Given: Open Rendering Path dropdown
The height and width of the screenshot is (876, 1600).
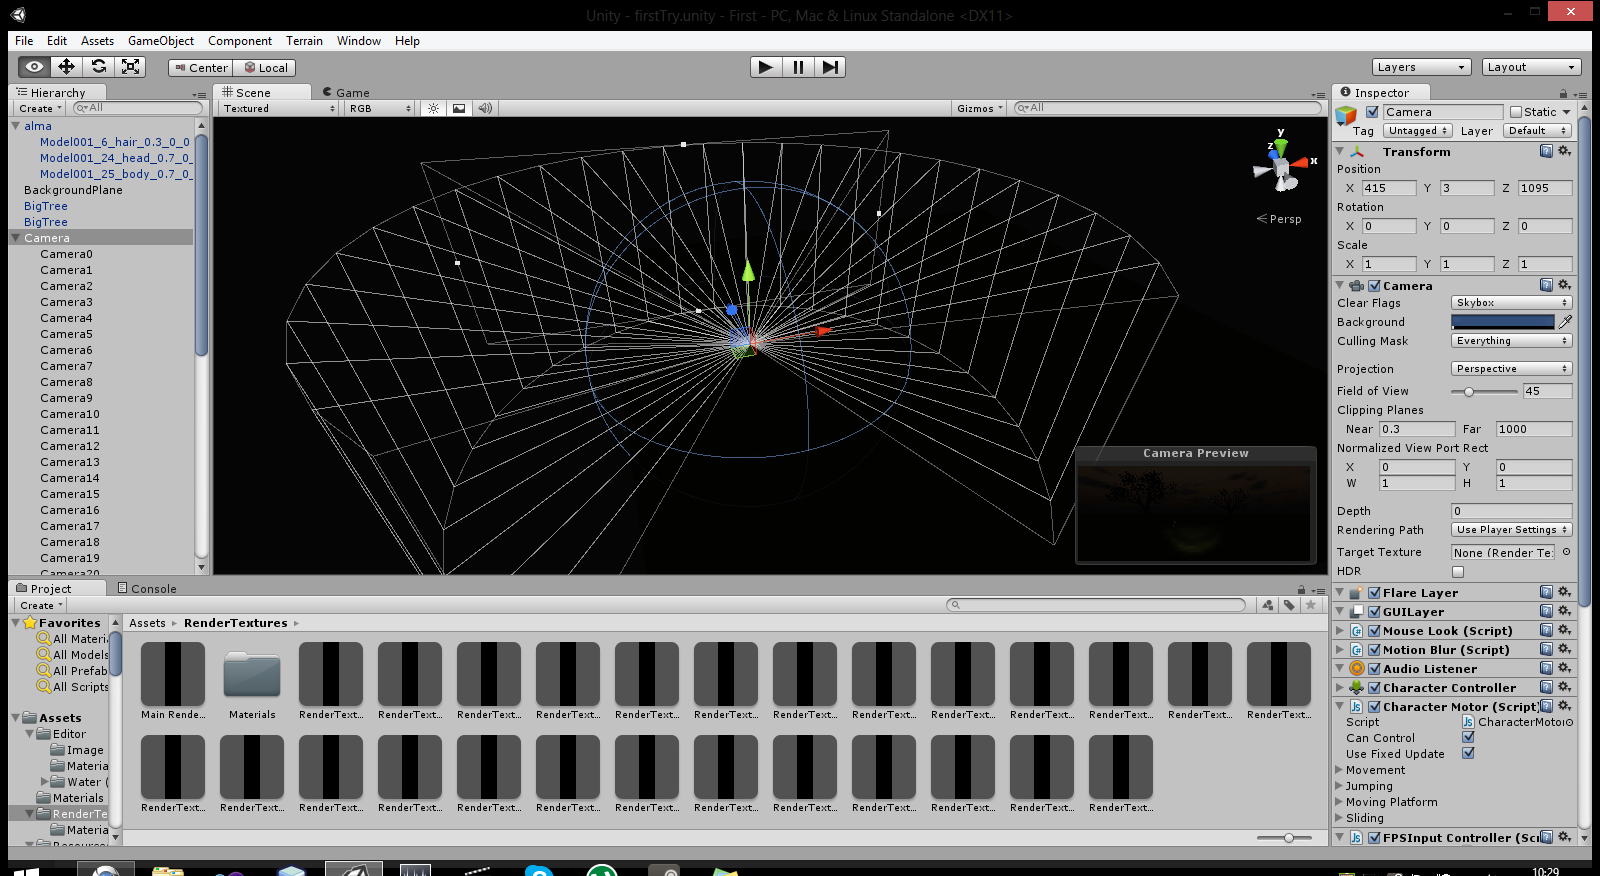Looking at the screenshot, I should [x=1511, y=530].
